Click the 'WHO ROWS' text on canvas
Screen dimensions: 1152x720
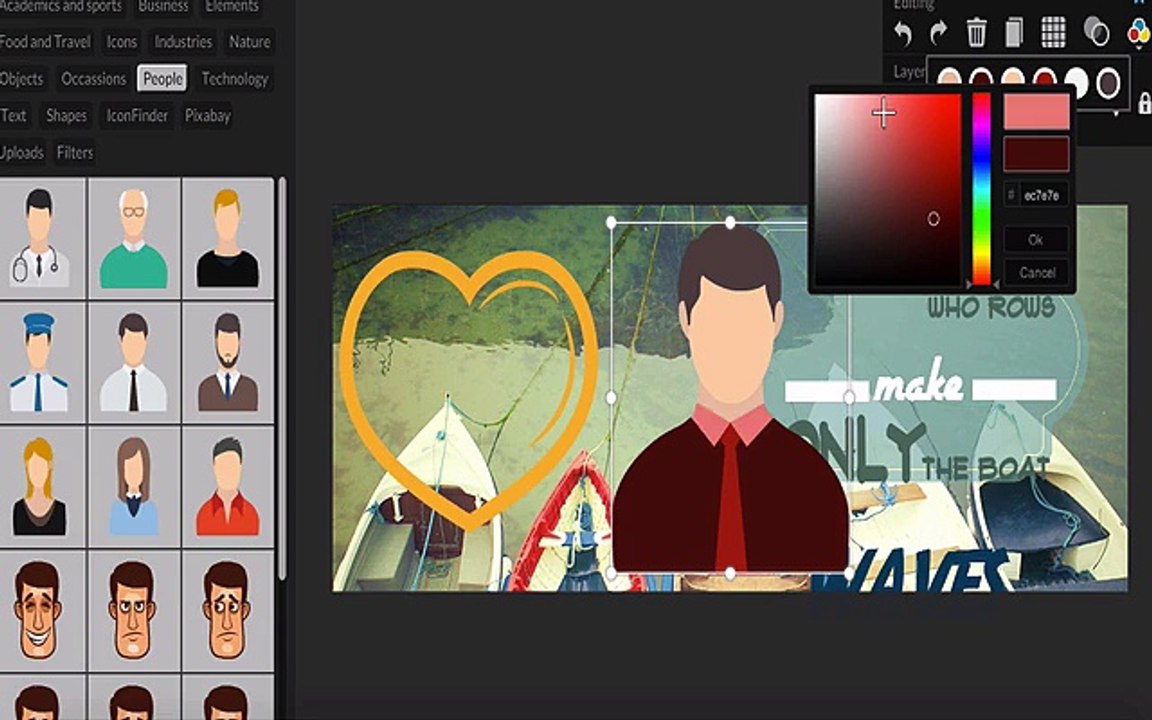[x=990, y=306]
